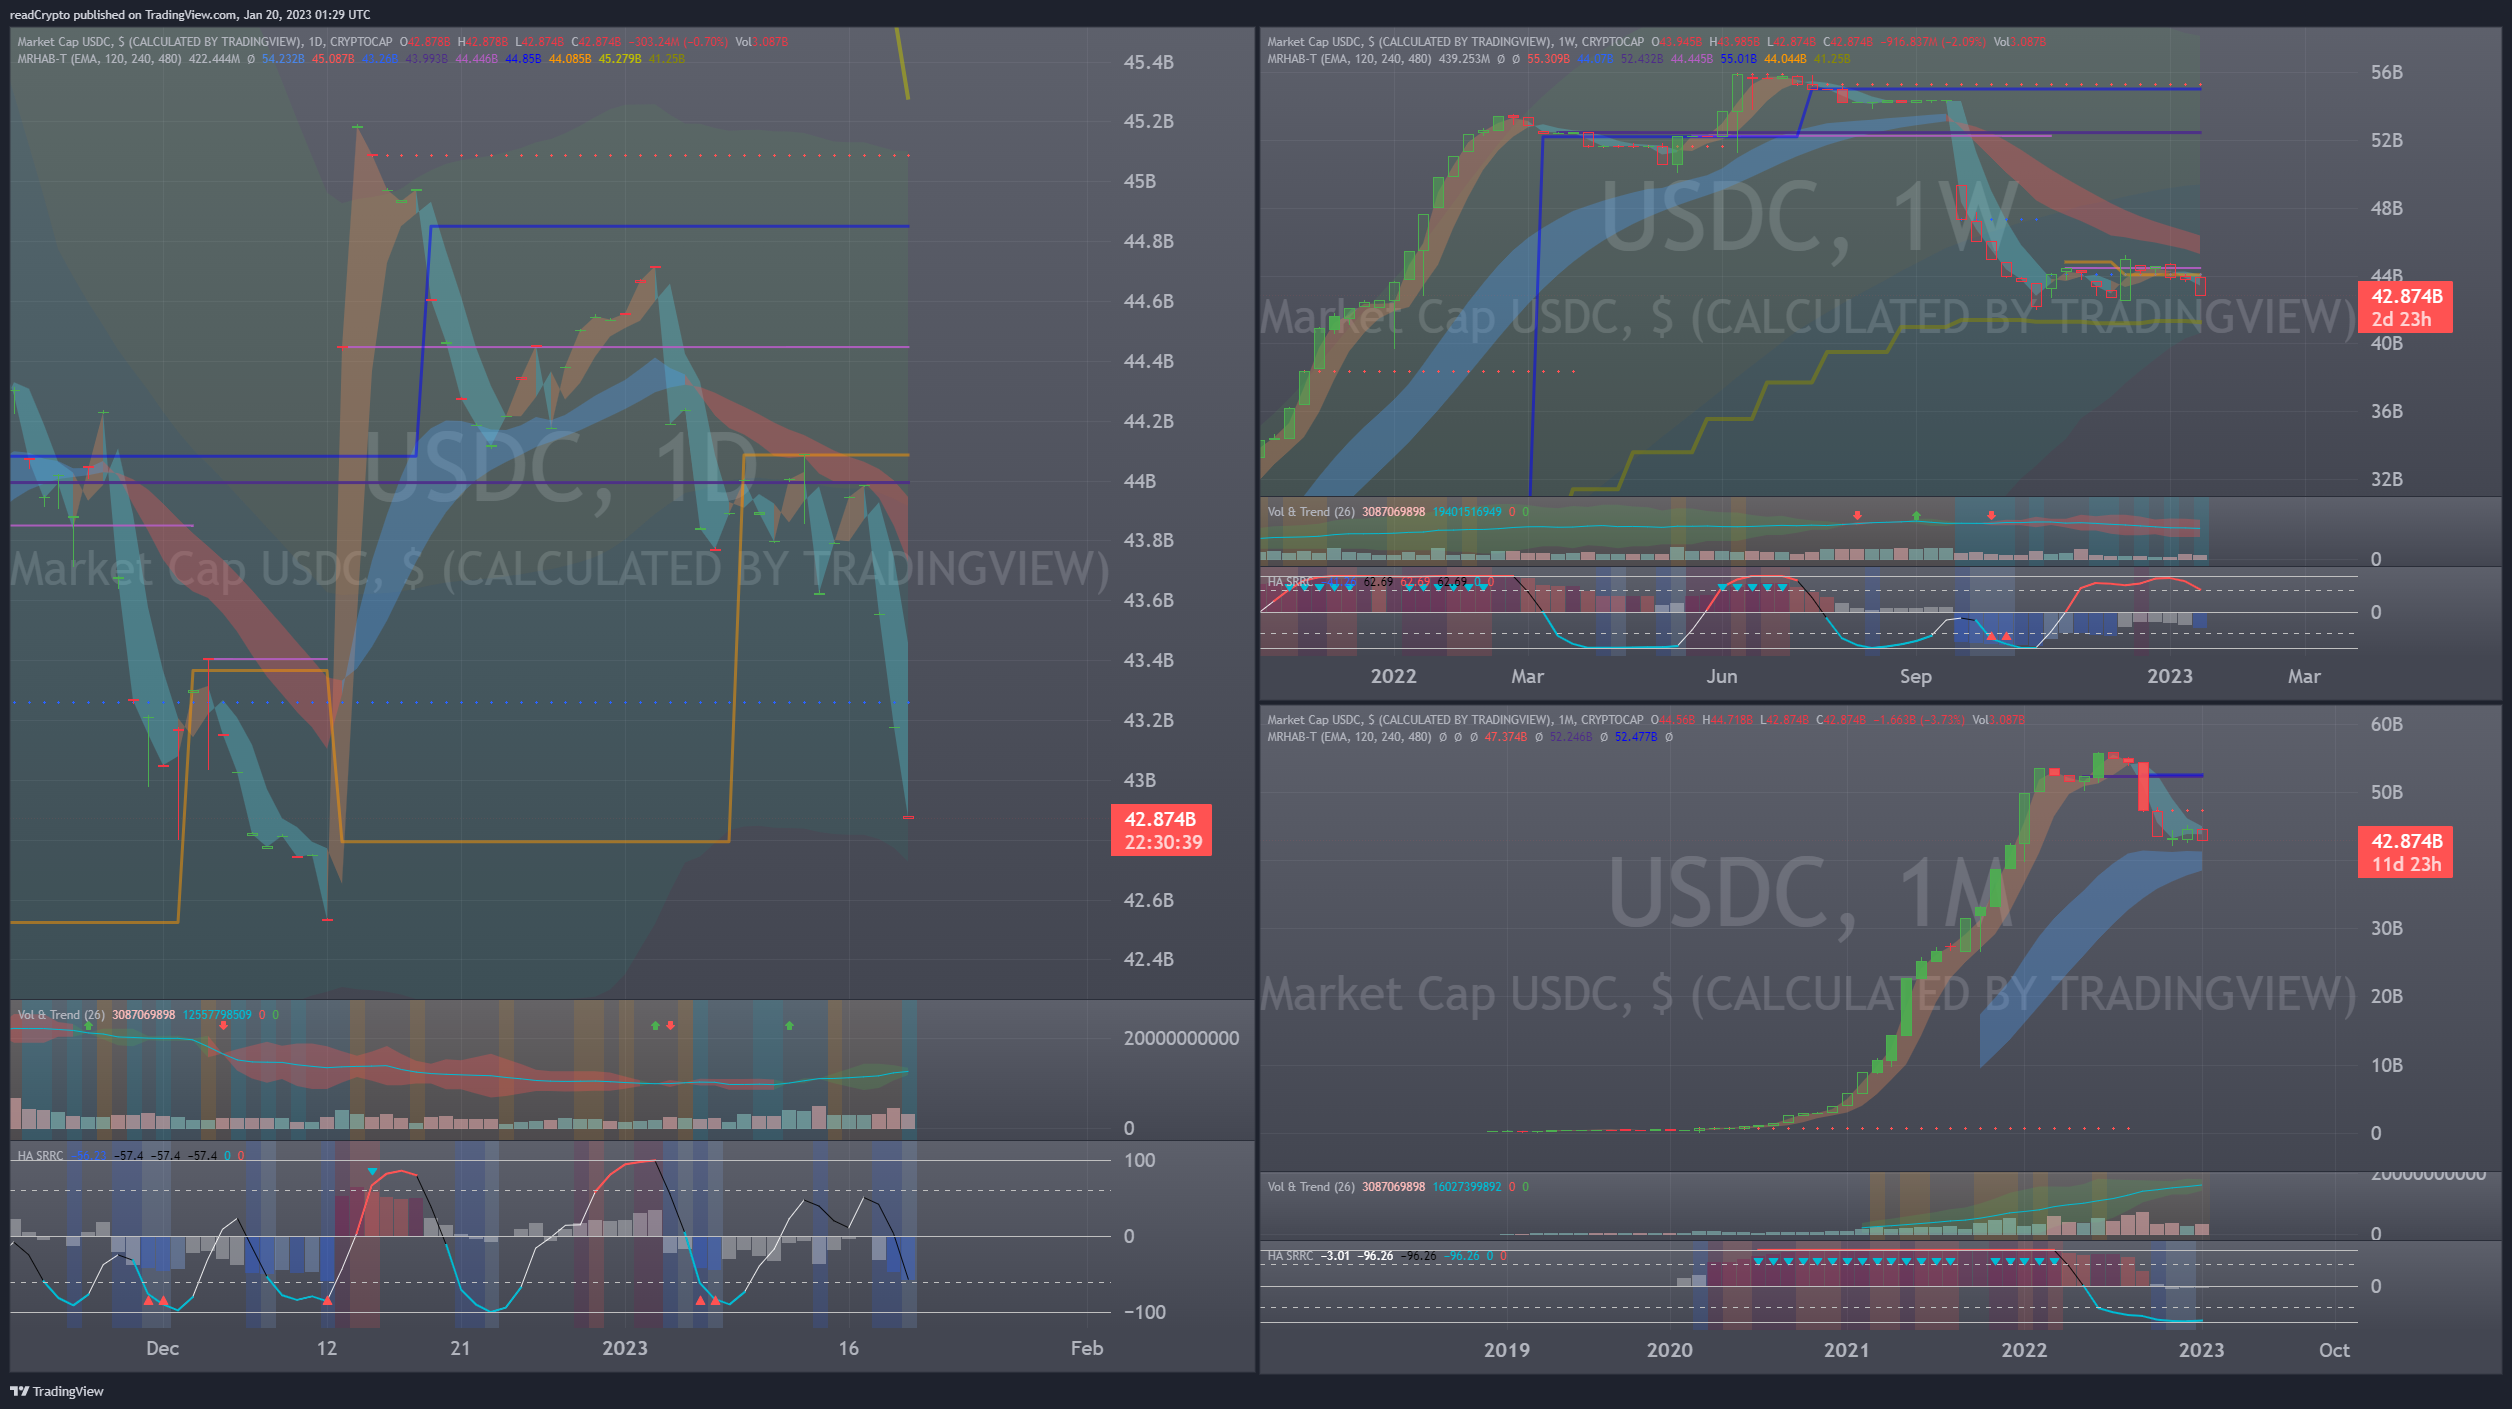2512x1409 pixels.
Task: Click the -1.663B (-3.73%) change value
Action: click(x=1918, y=720)
